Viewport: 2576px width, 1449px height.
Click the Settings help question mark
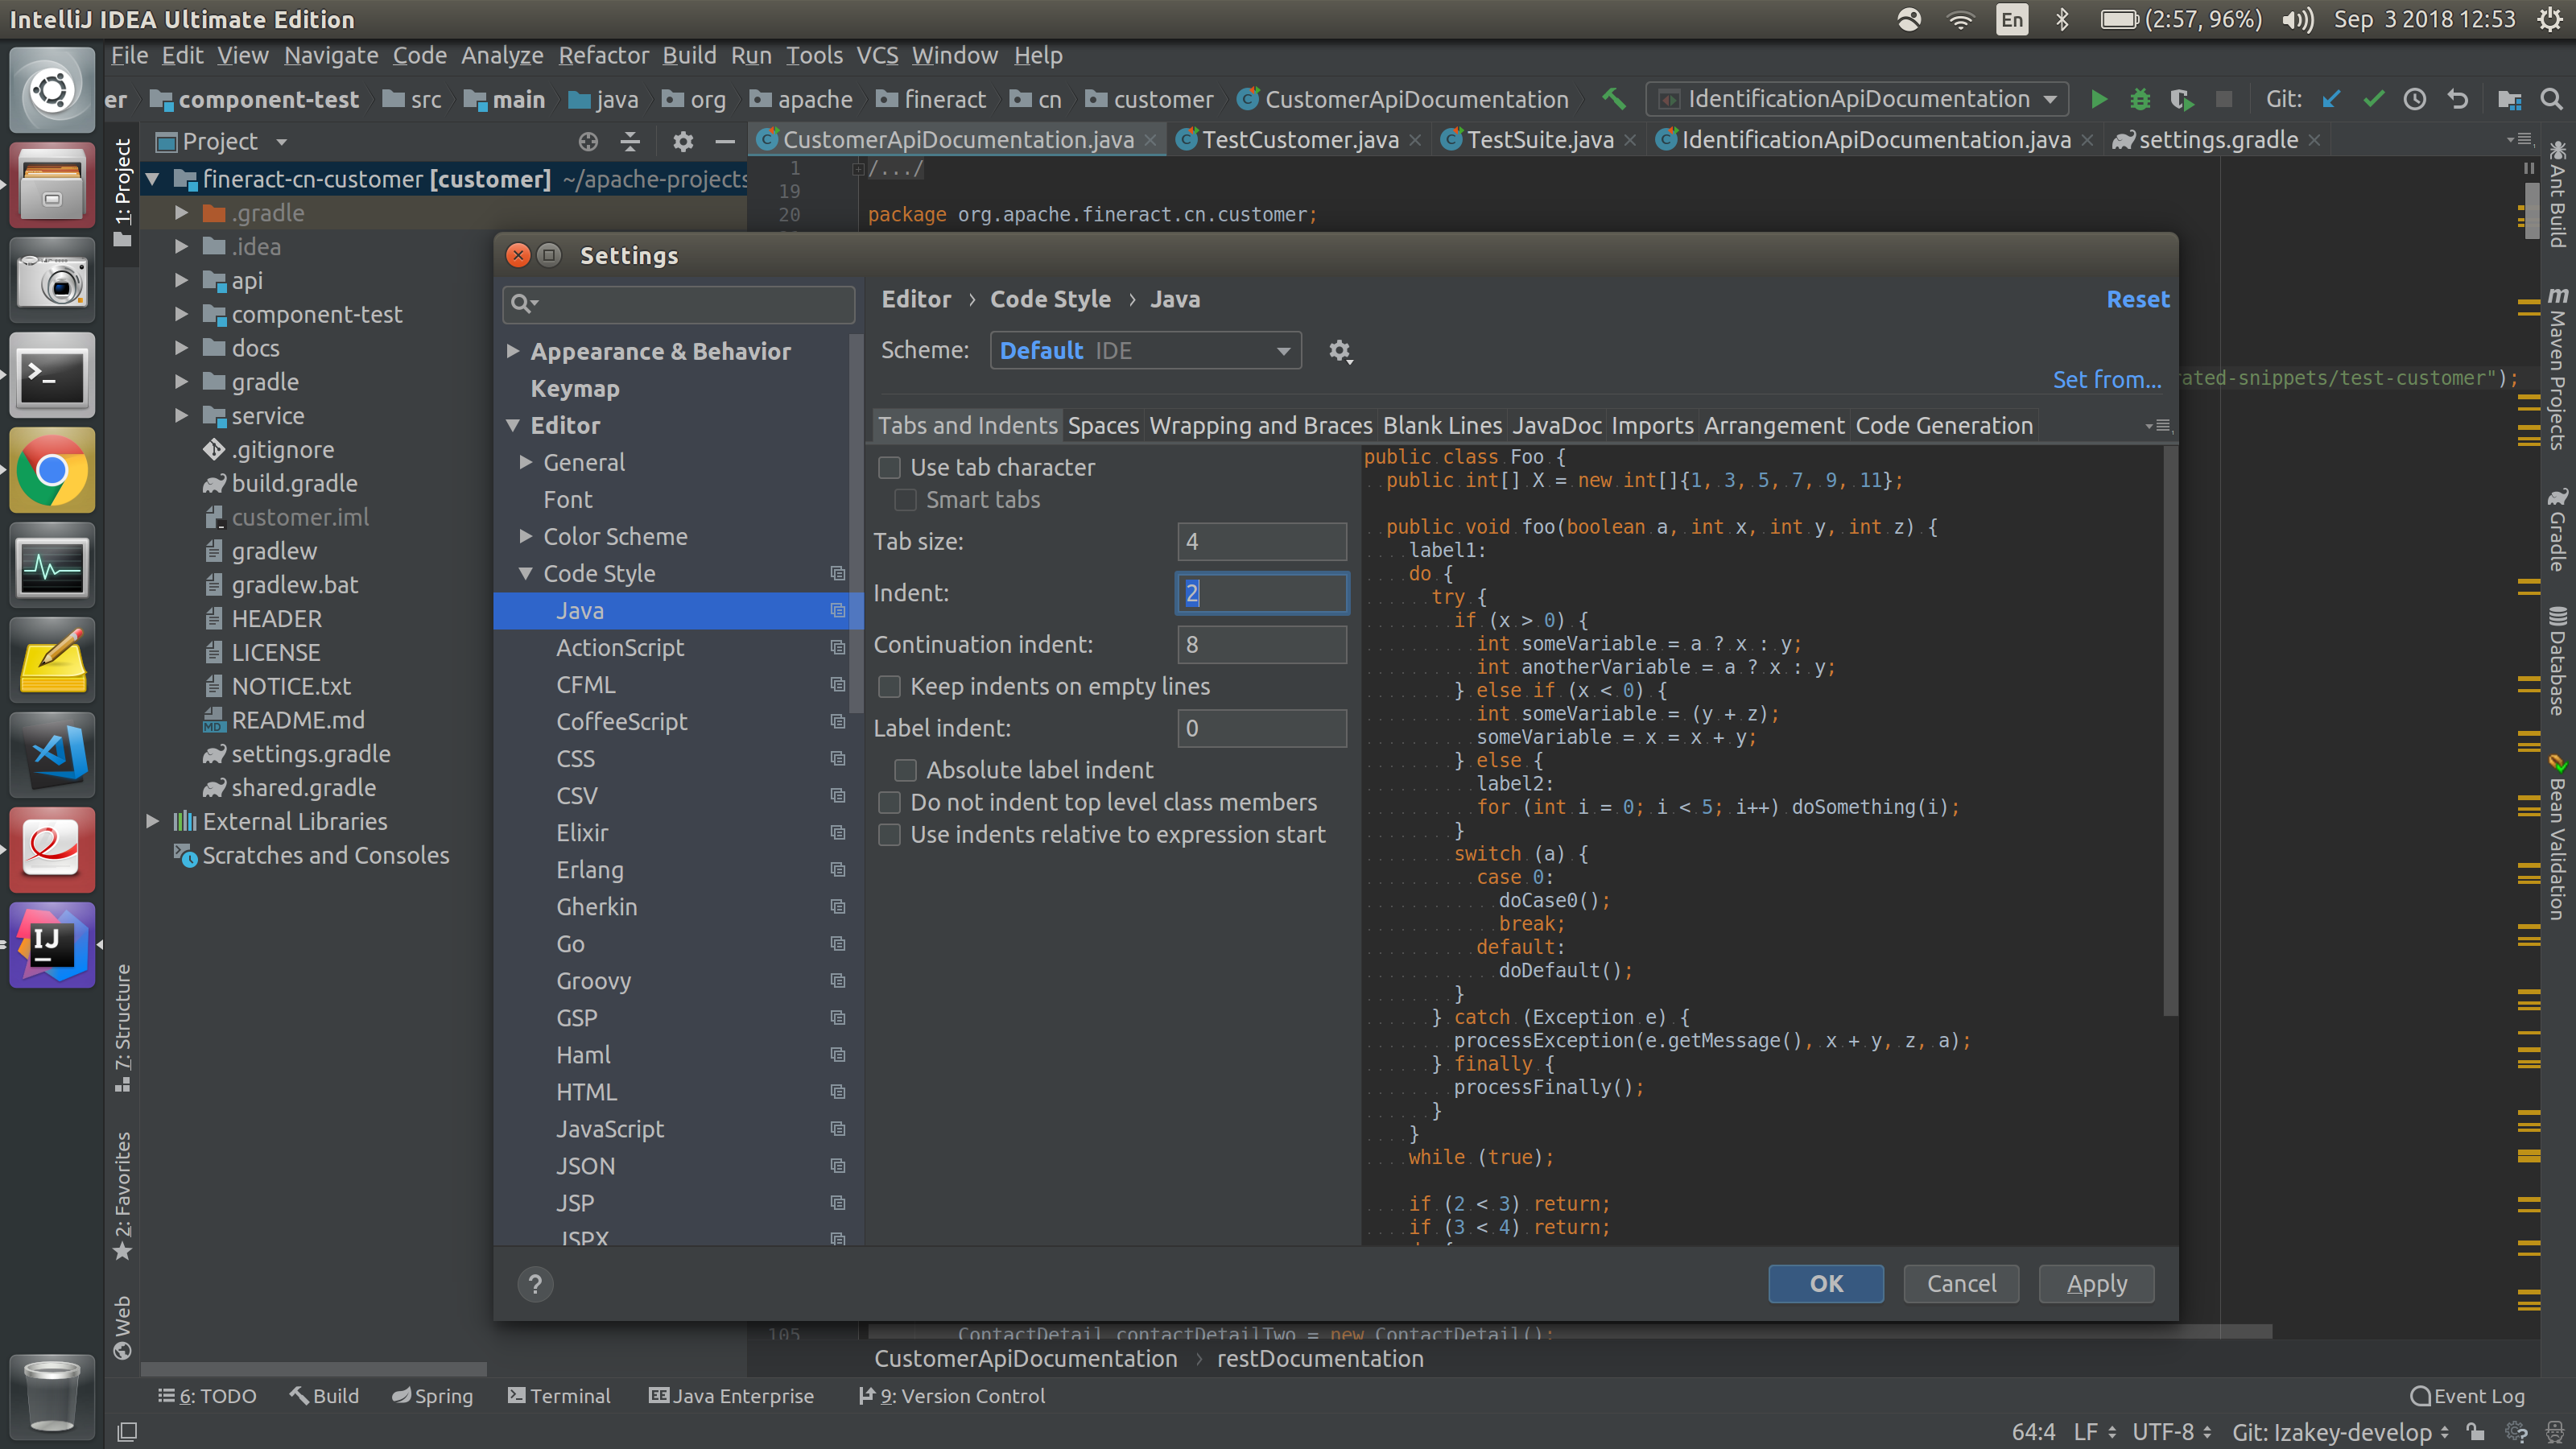(535, 1284)
